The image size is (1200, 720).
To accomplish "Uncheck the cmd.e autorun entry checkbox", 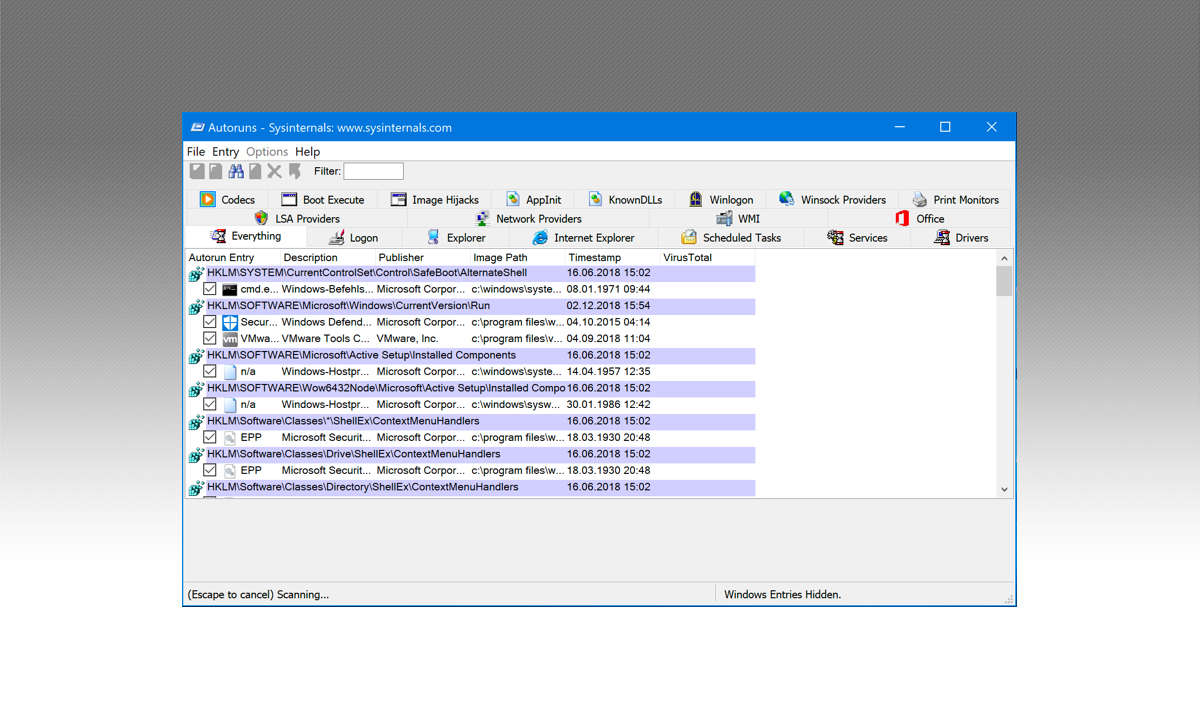I will (x=210, y=289).
